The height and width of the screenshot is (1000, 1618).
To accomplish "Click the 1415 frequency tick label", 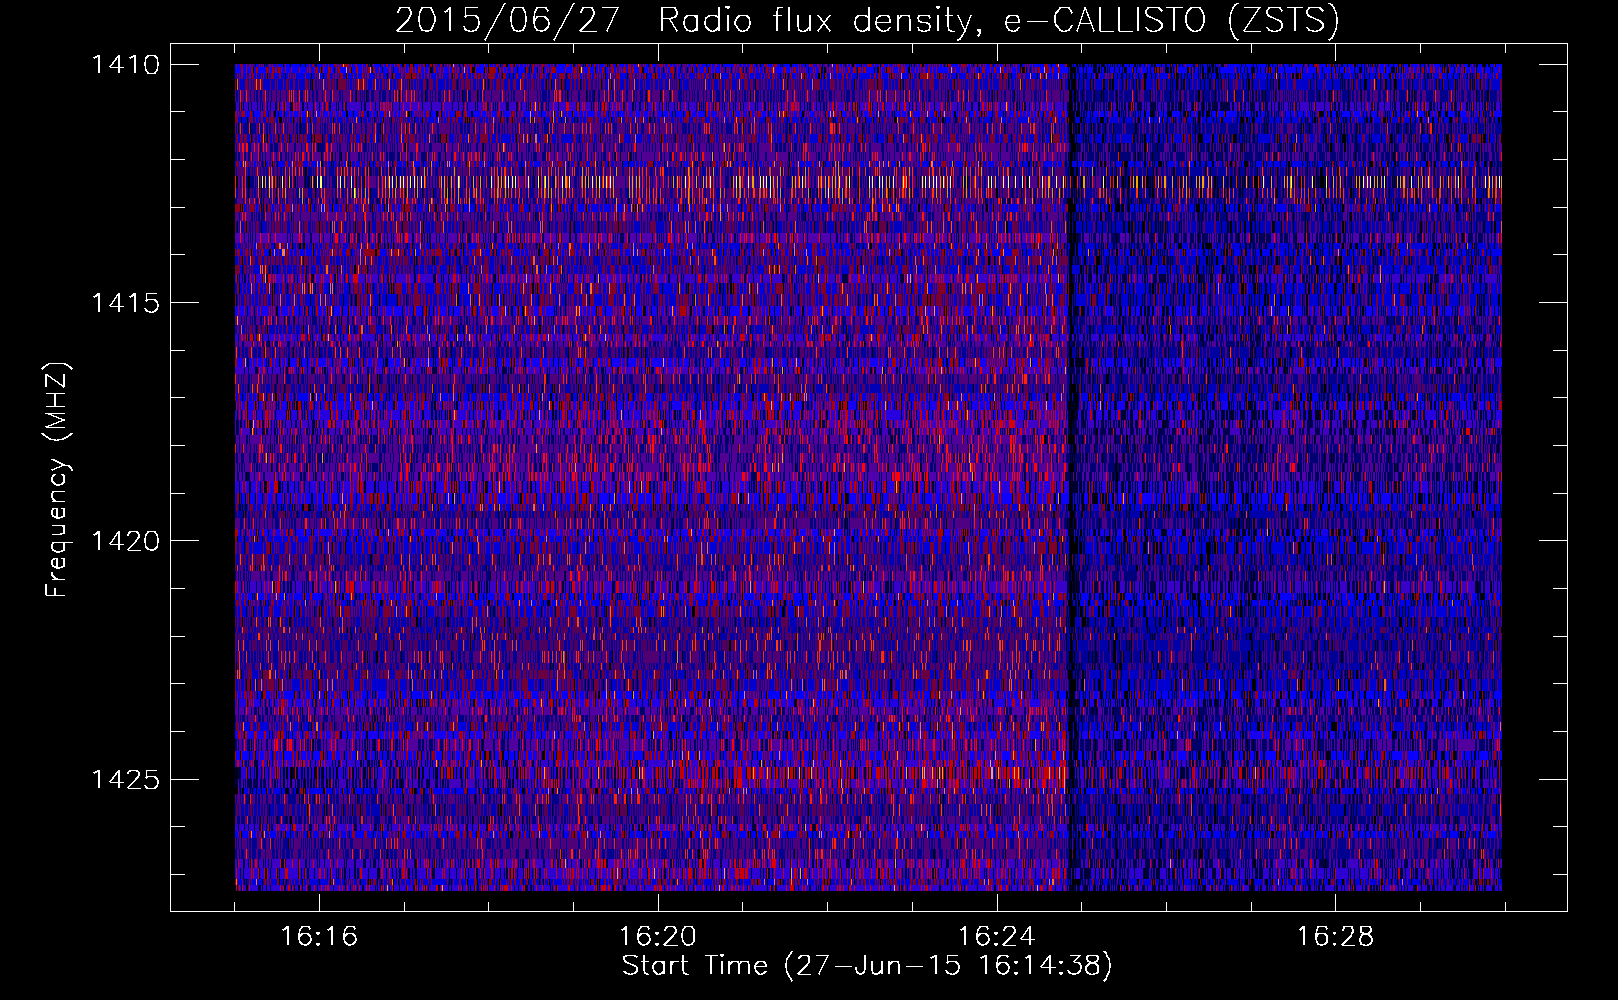I will coord(125,303).
